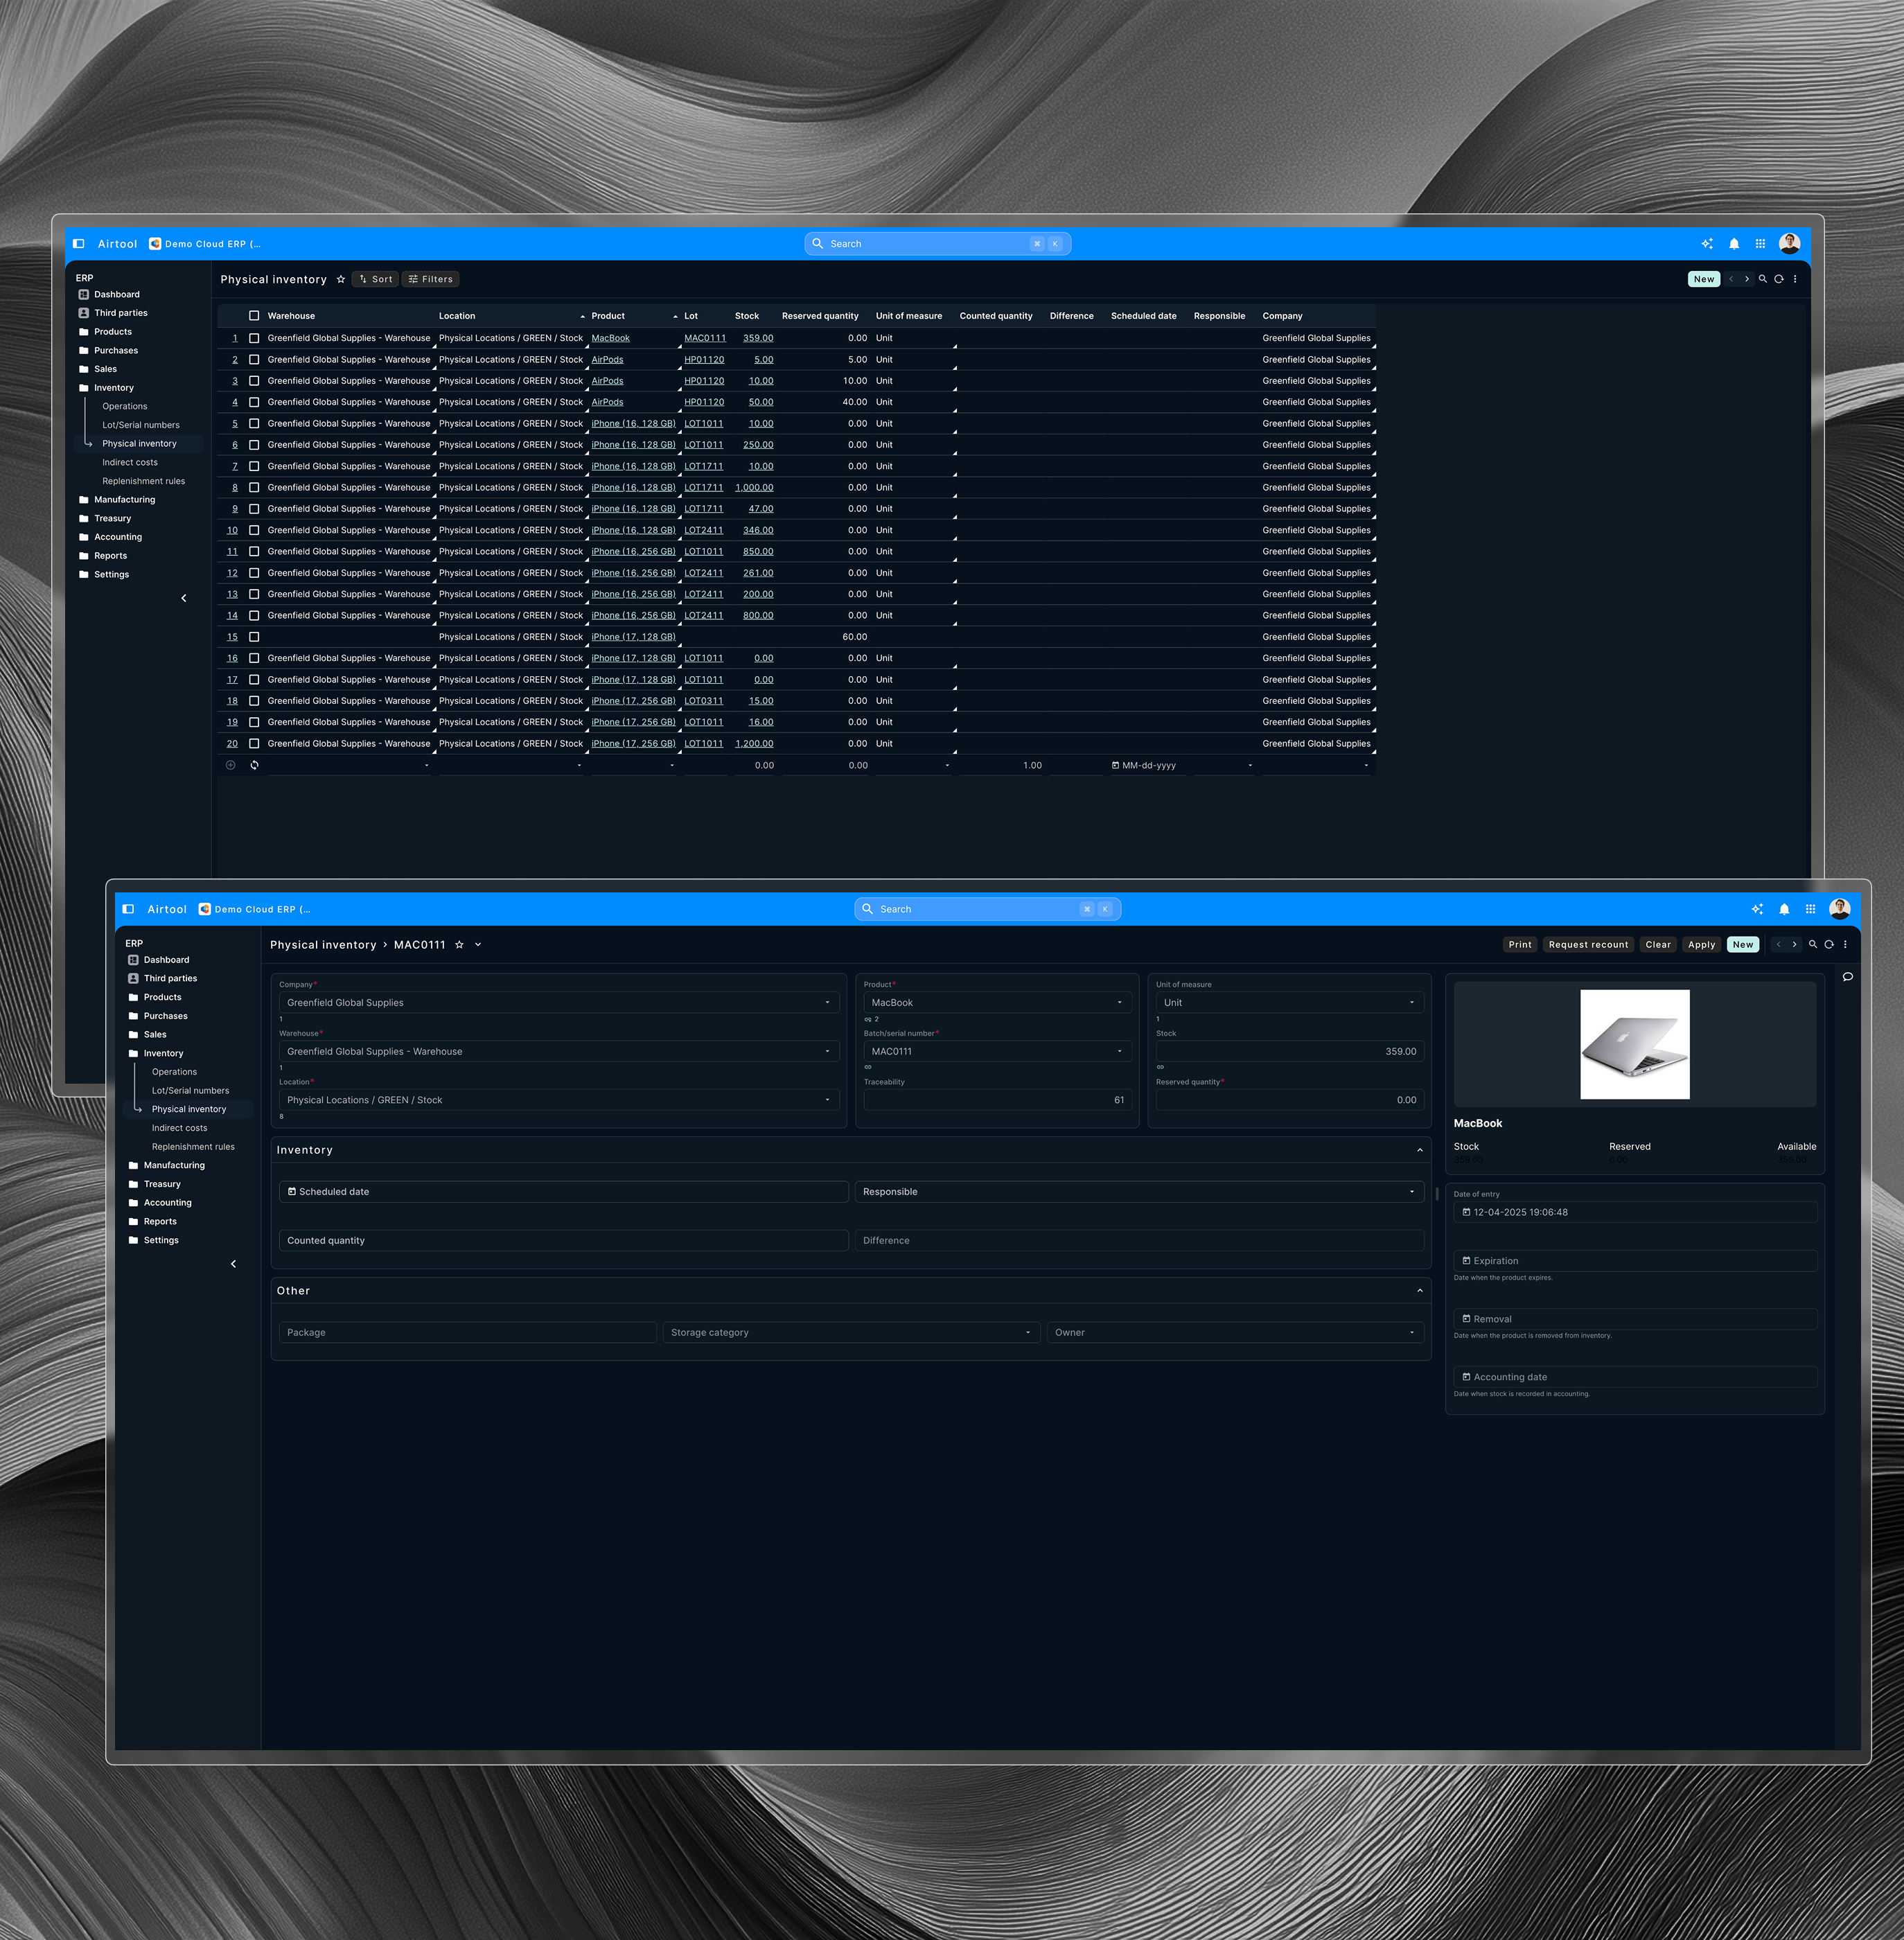Toggle the sidebar panel icon beside the Airtool logo

(x=78, y=244)
